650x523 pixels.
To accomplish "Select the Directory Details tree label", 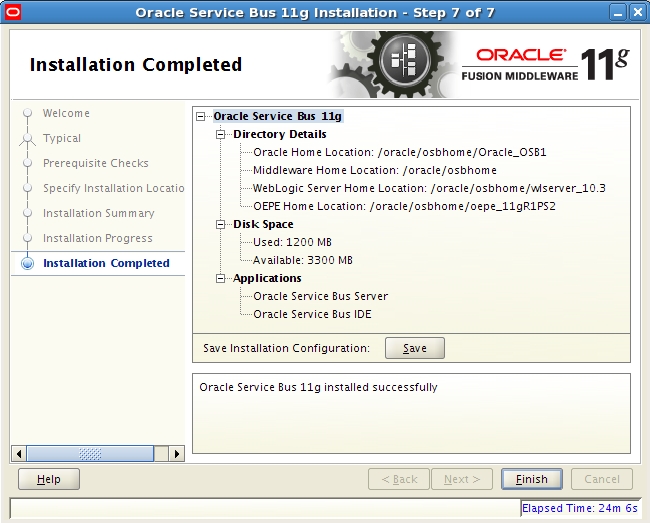I will 280,134.
